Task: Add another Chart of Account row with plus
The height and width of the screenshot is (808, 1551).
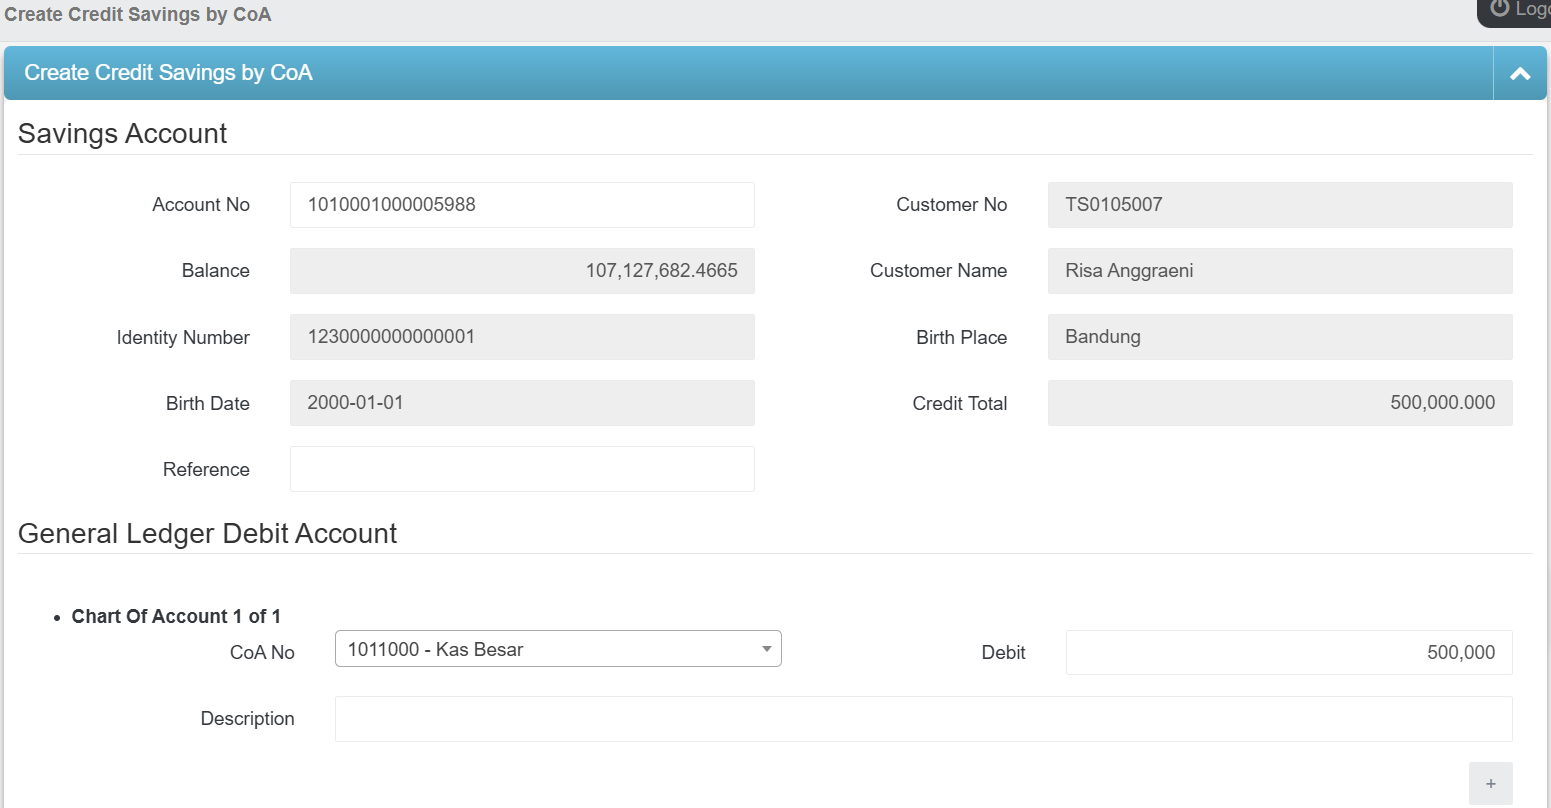Action: [x=1490, y=784]
